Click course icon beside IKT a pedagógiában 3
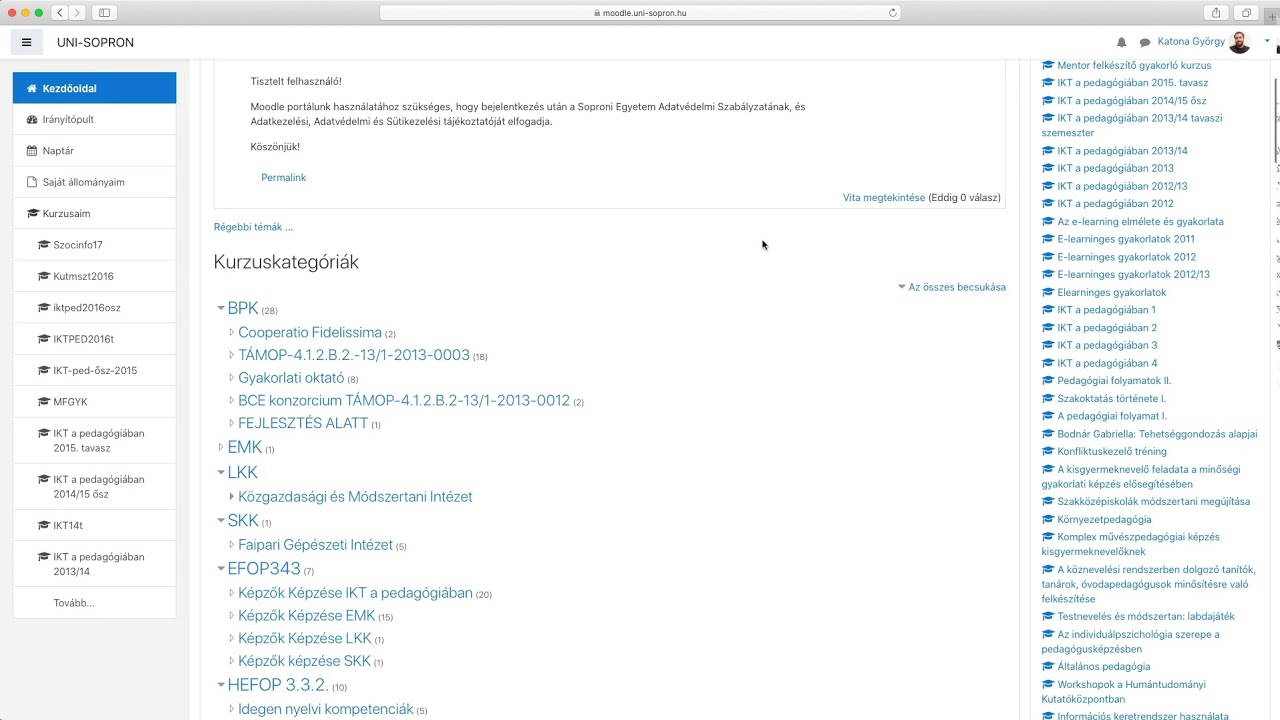Image resolution: width=1280 pixels, height=720 pixels. click(x=1048, y=345)
